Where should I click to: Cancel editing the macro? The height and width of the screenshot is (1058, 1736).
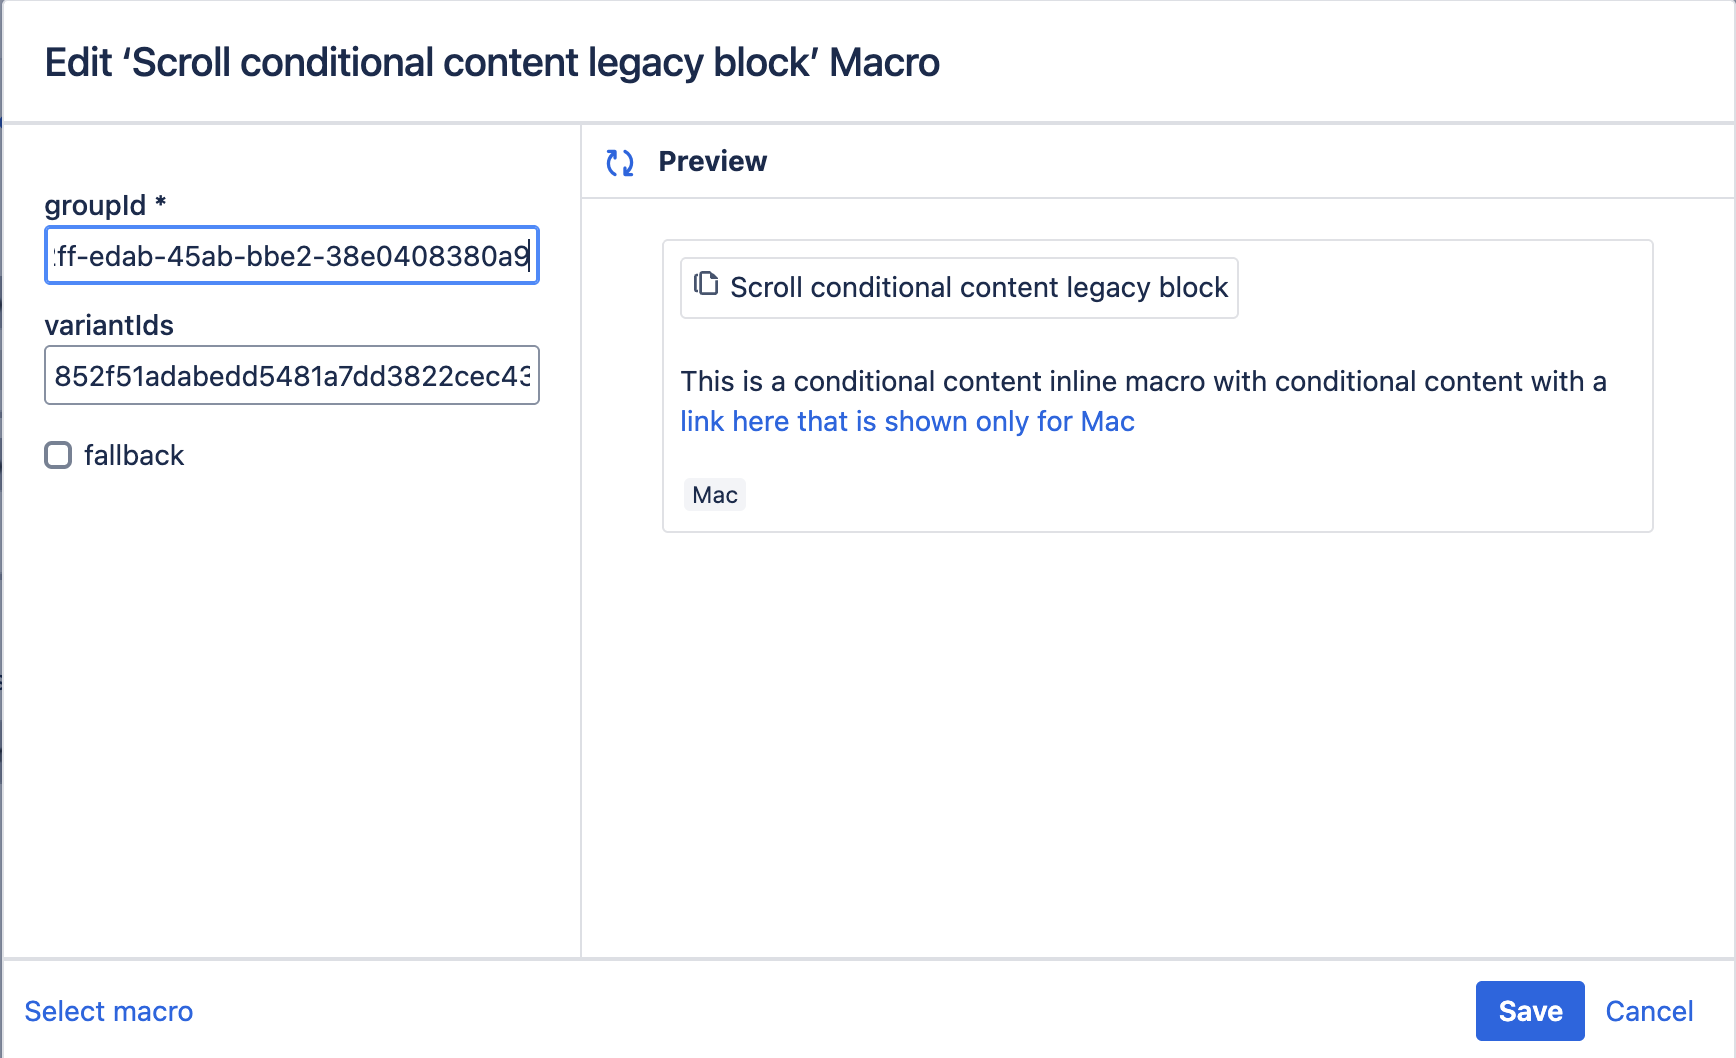[1649, 1011]
